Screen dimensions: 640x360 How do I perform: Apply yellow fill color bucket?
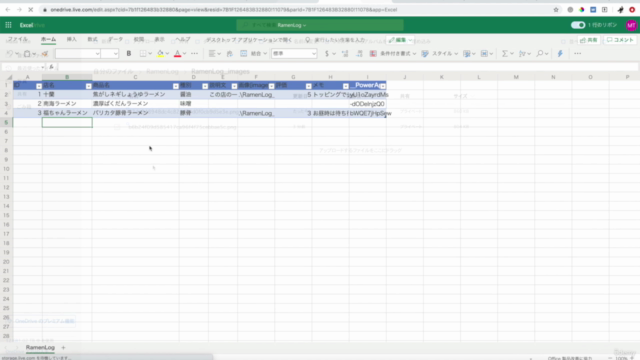pyautogui.click(x=160, y=53)
